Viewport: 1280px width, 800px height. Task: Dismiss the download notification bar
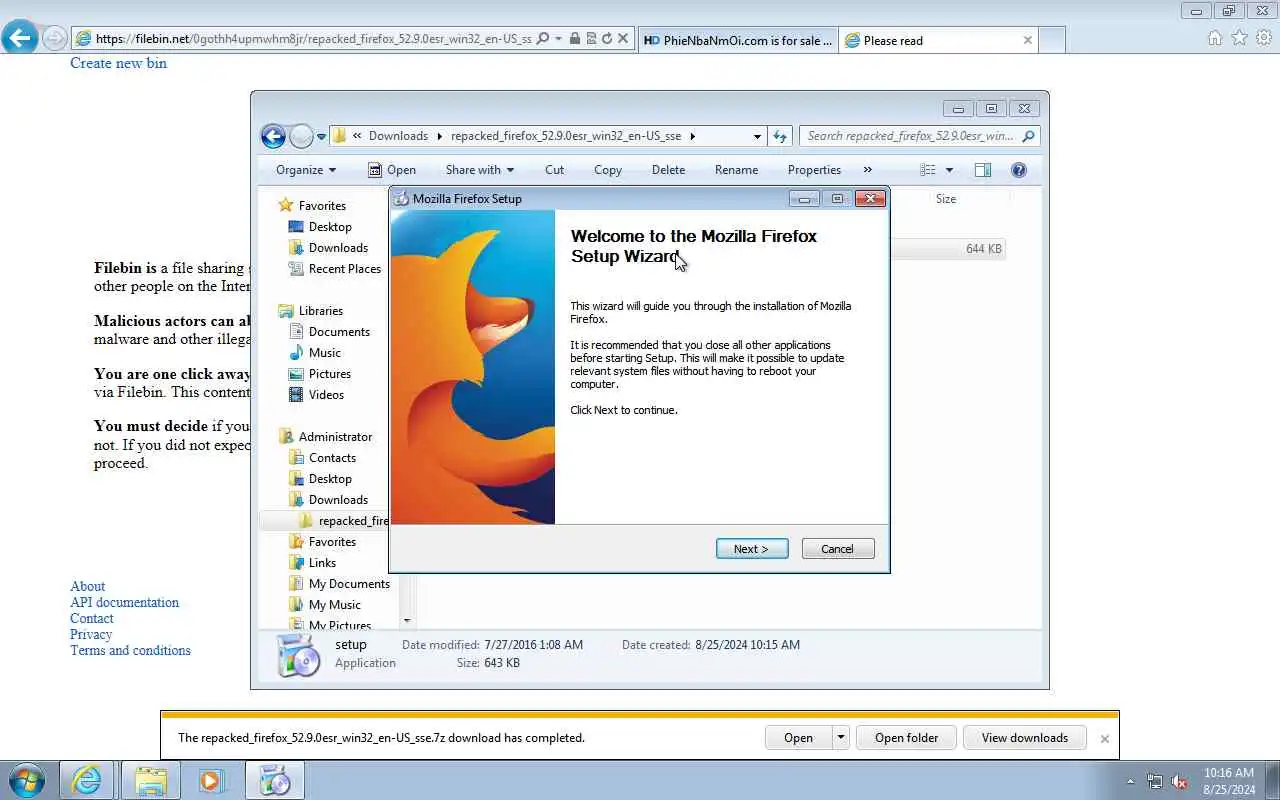1104,739
